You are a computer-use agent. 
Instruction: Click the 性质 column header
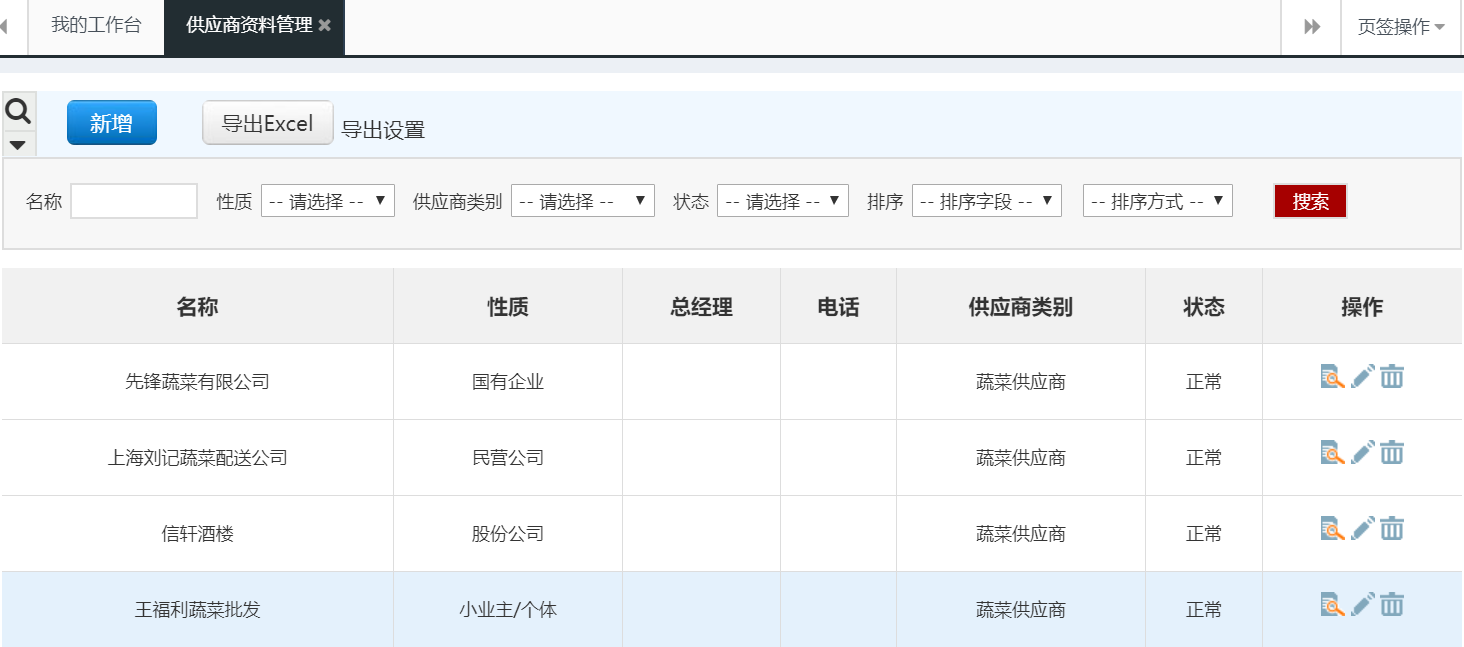[x=508, y=307]
